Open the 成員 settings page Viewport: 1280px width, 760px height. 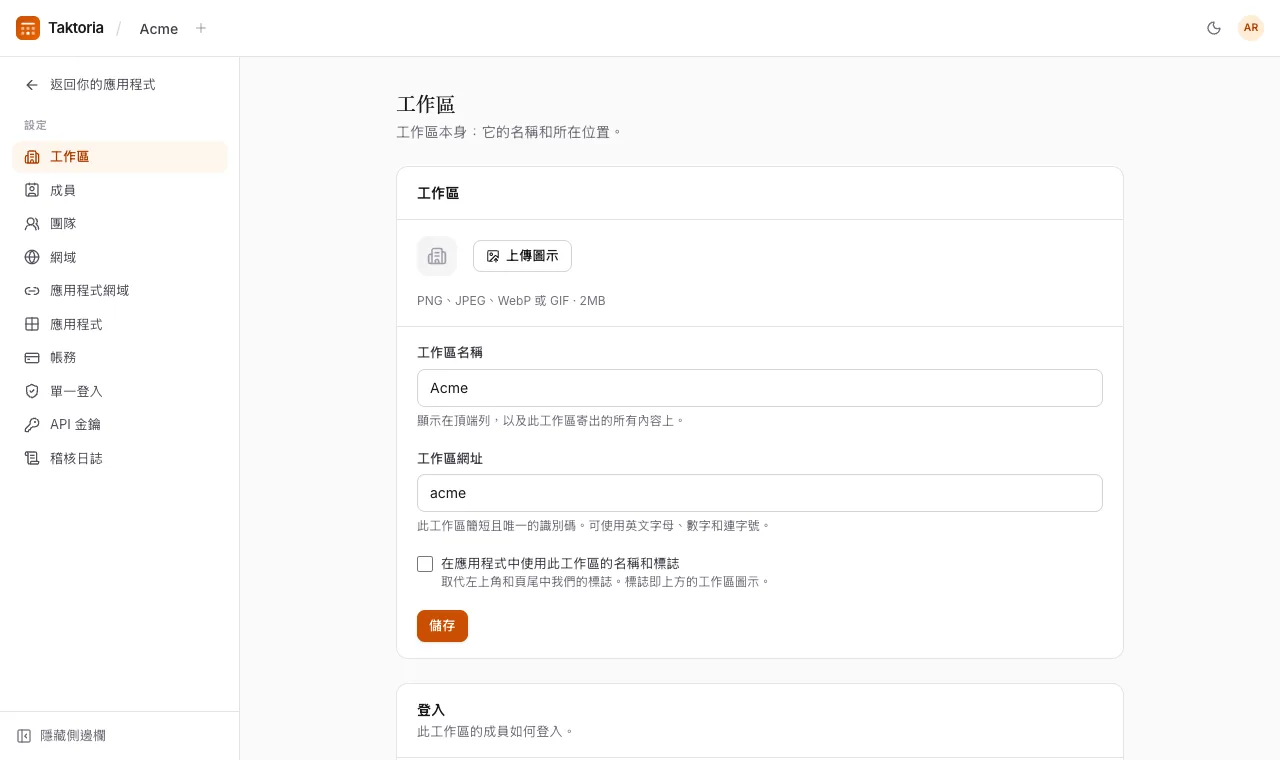pyautogui.click(x=120, y=190)
